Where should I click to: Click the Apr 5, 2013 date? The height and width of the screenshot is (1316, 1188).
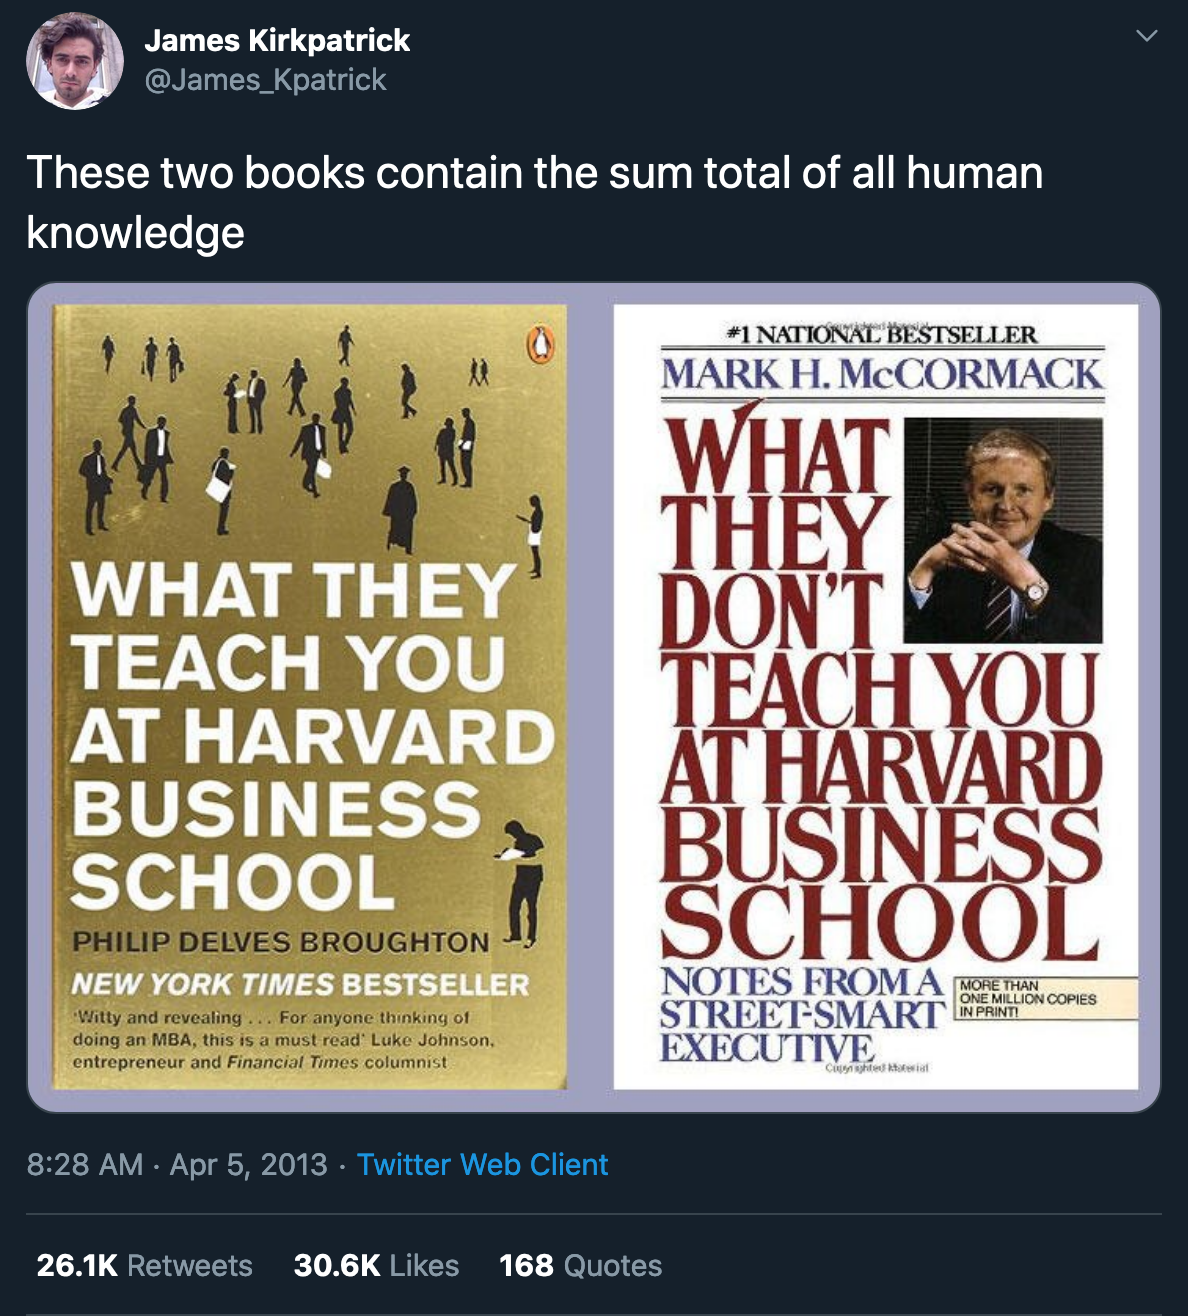pyautogui.click(x=249, y=1164)
